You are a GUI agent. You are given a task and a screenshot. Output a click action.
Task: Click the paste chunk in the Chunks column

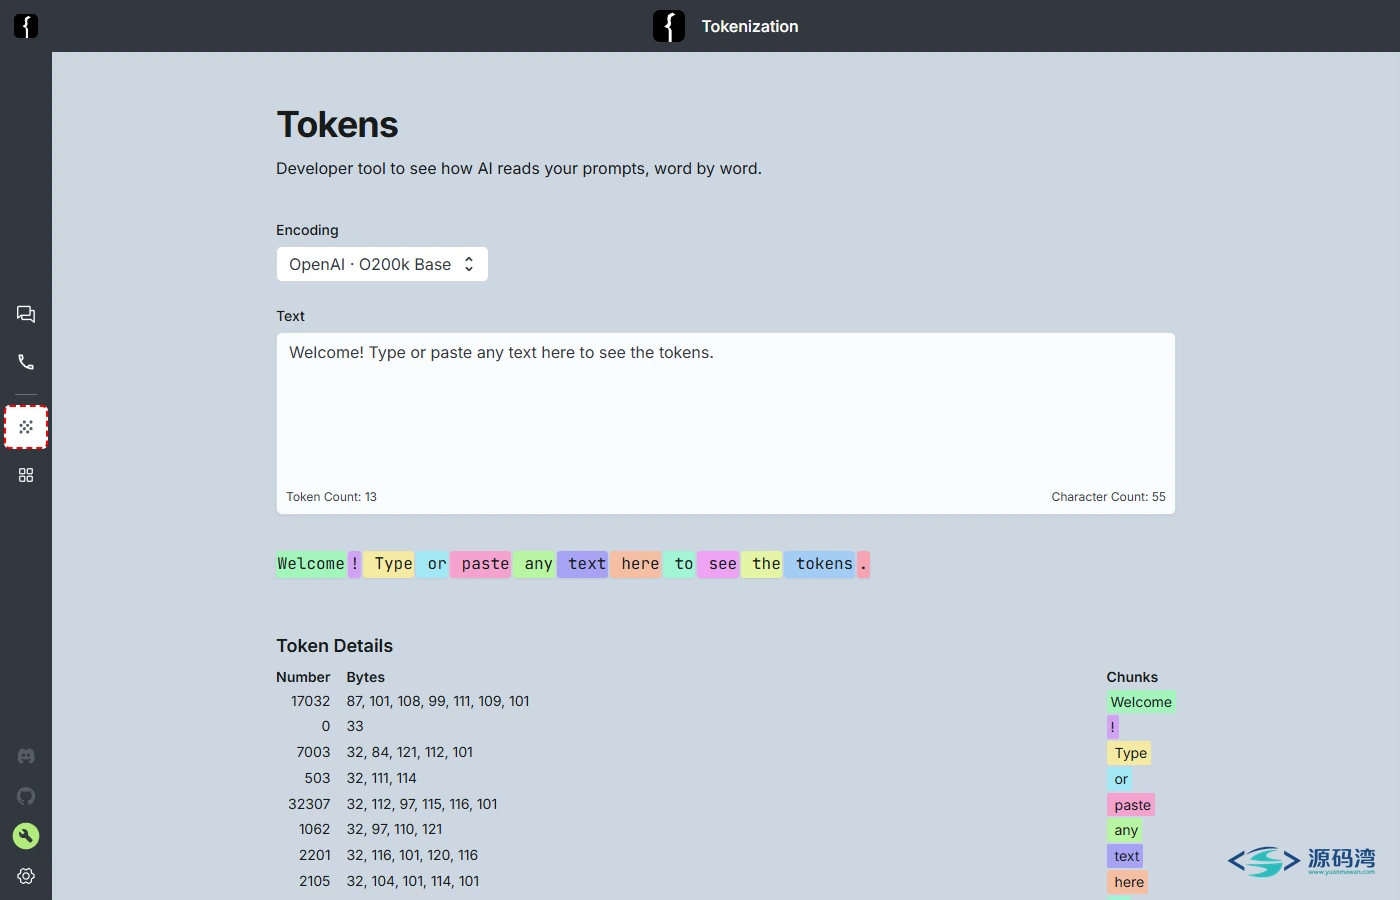tap(1131, 805)
